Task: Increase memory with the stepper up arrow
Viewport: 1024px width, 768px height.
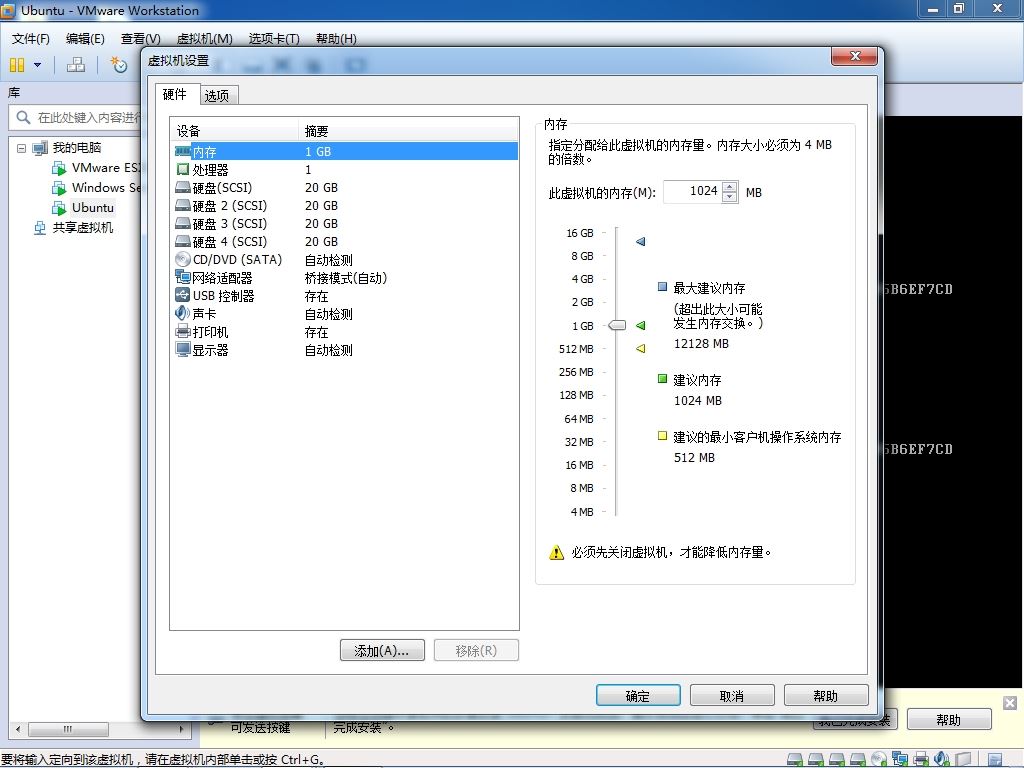Action: pyautogui.click(x=730, y=187)
